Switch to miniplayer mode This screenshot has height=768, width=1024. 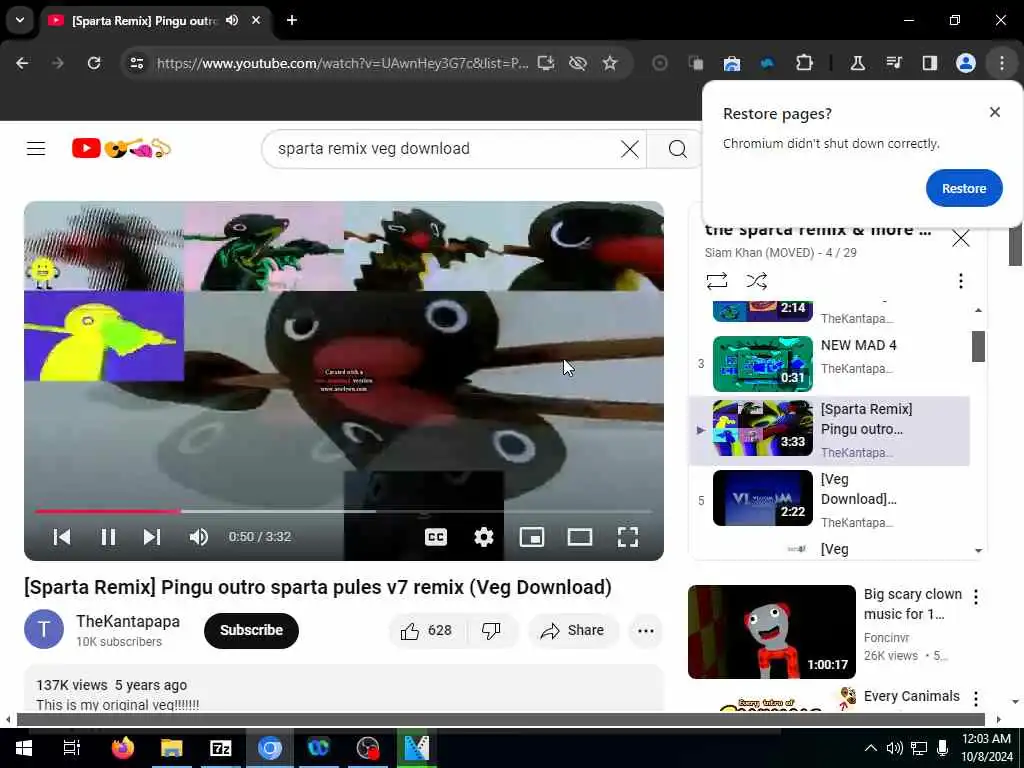coord(532,537)
